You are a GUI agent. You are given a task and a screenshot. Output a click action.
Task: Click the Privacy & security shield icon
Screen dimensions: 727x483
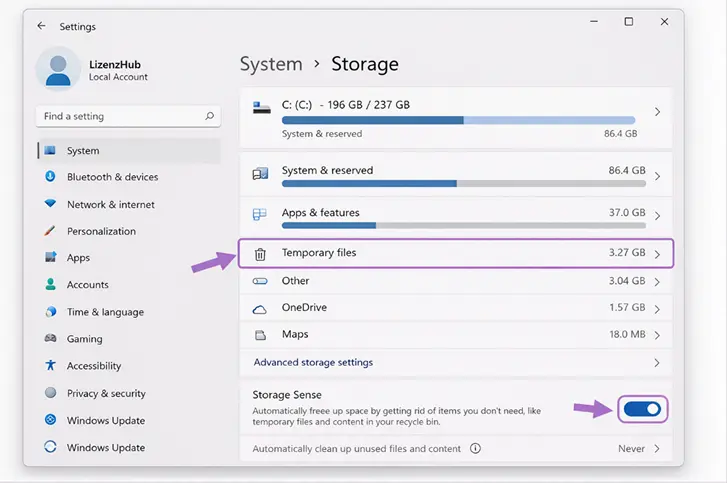pos(50,393)
